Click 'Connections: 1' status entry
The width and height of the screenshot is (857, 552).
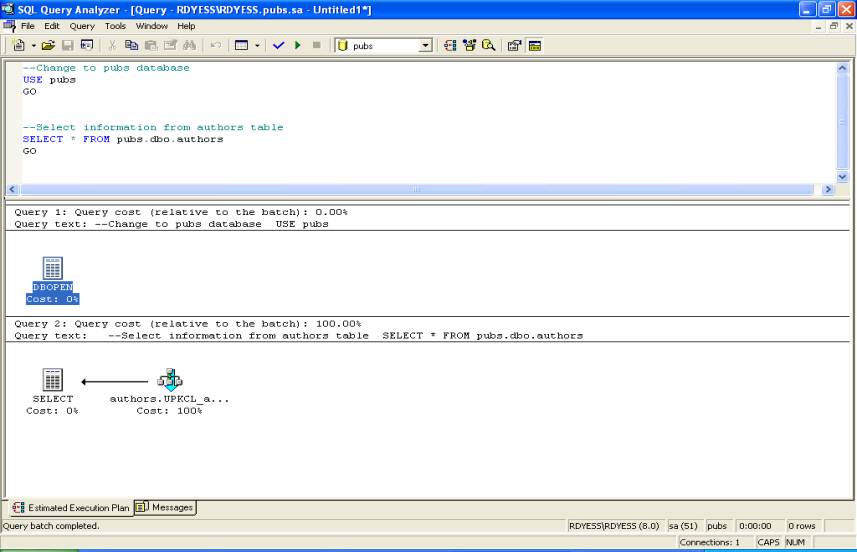click(709, 542)
